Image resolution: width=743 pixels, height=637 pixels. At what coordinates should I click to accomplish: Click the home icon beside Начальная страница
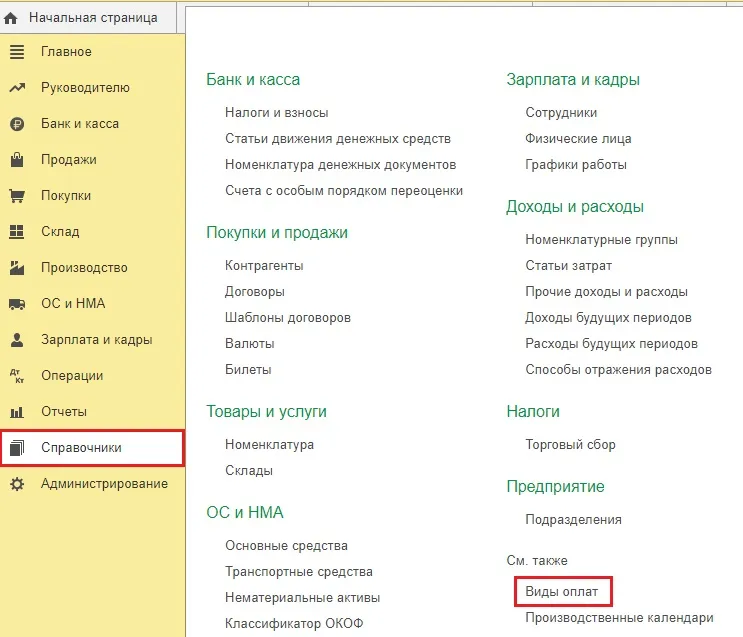tap(11, 18)
